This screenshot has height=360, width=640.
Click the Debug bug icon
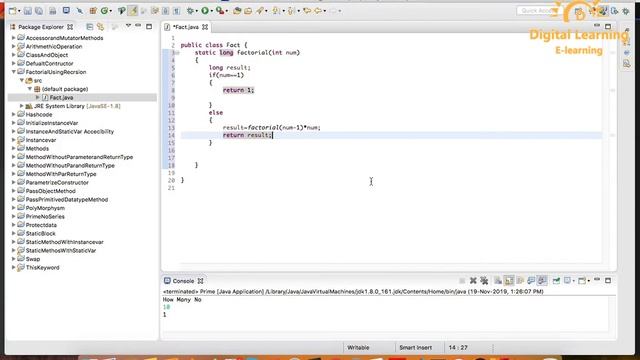point(190,11)
